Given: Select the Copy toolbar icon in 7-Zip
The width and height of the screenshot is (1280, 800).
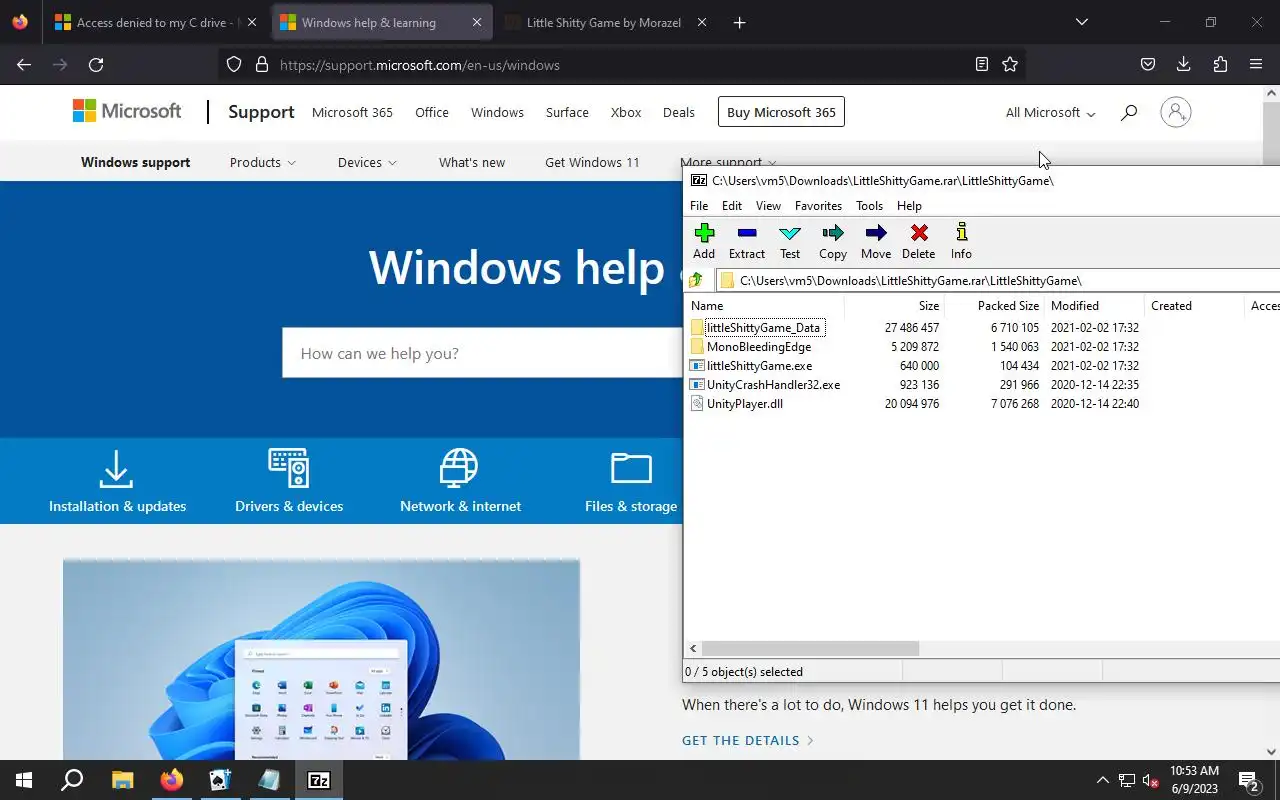Looking at the screenshot, I should 832,241.
